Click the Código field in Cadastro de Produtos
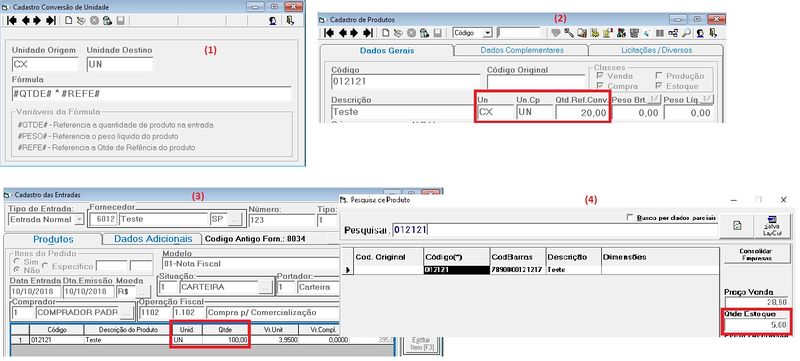Viewport: 800px width, 361px height. 406,82
